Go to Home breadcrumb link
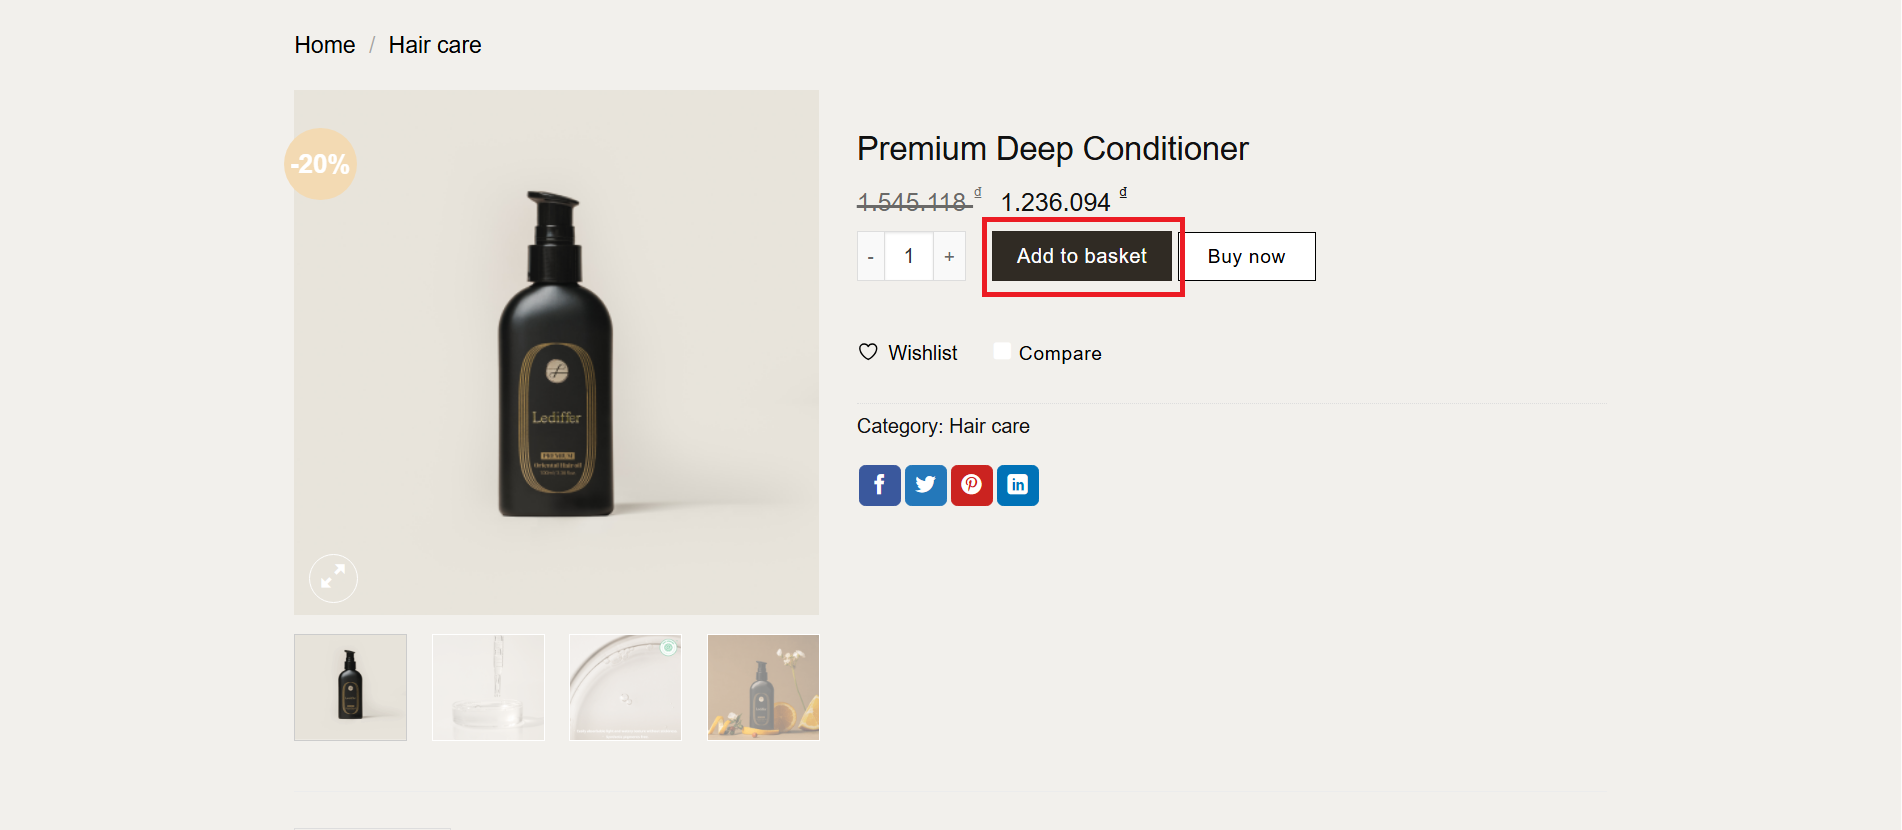1902x830 pixels. click(x=325, y=45)
